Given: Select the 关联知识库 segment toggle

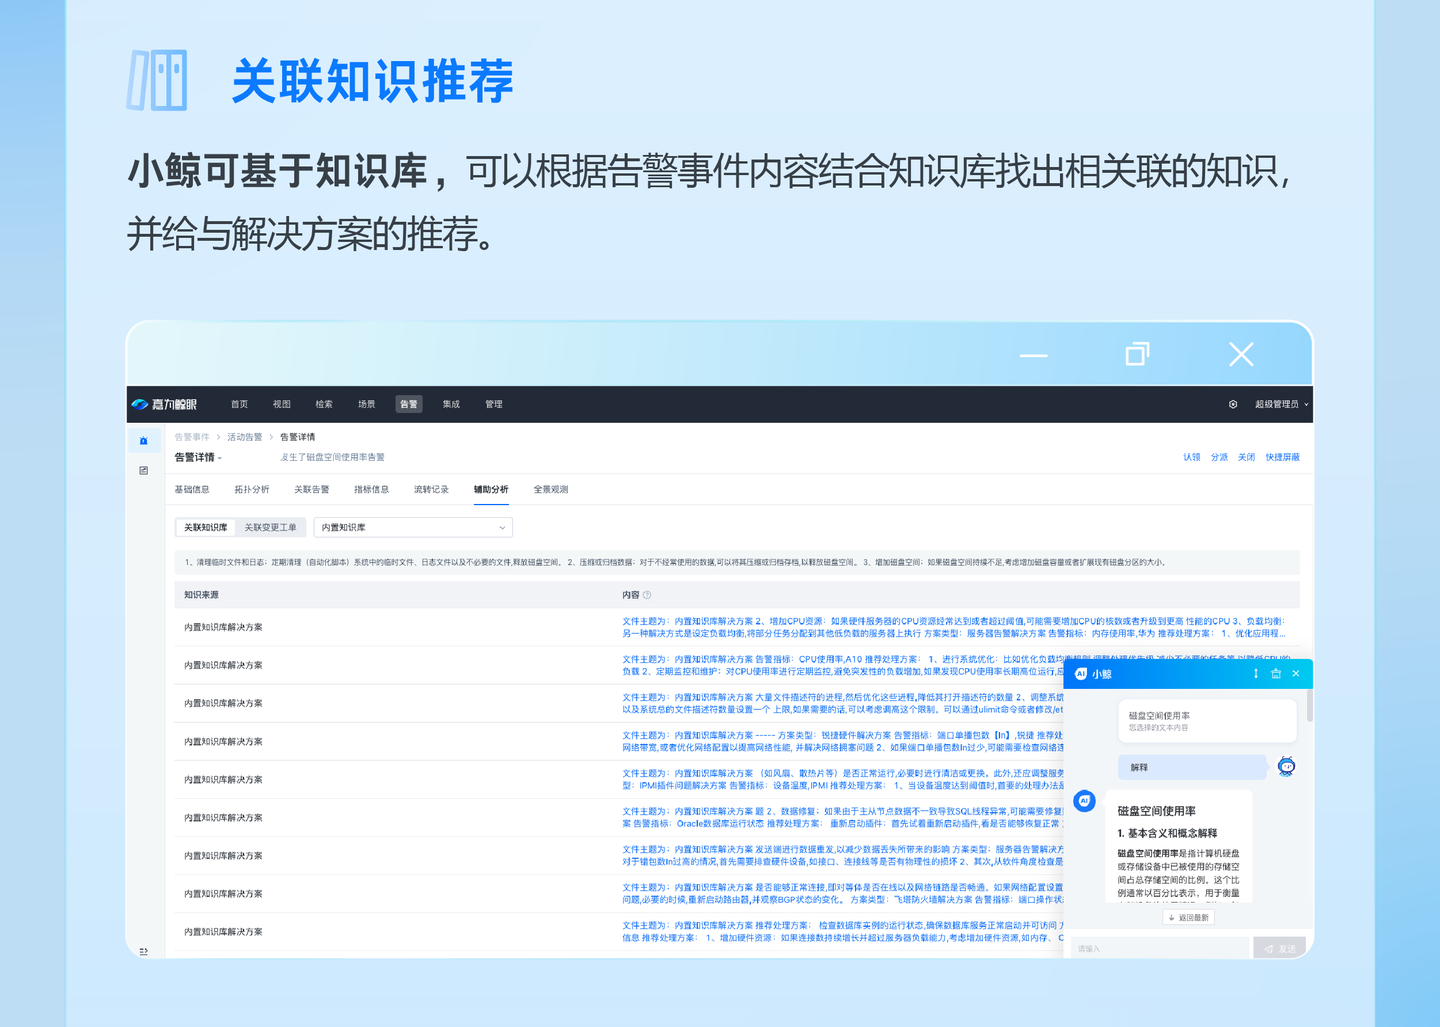Looking at the screenshot, I should (x=205, y=527).
